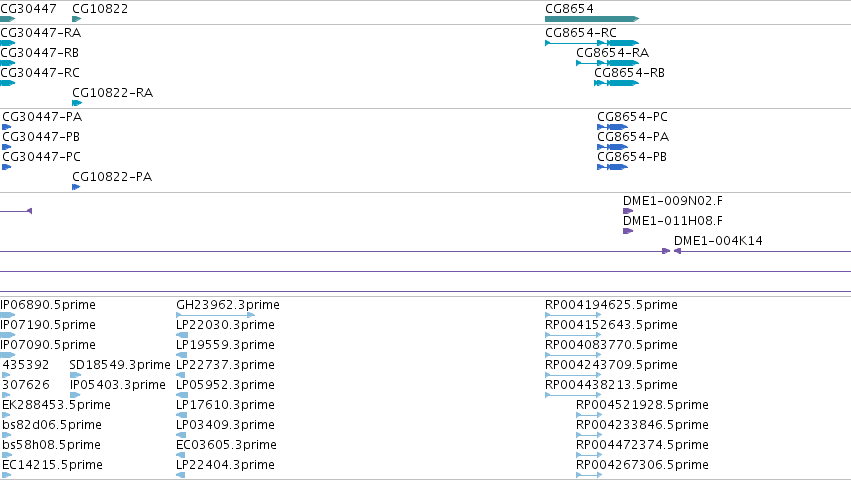Select the RP004243709.5prime EST label
851x480 pixels.
611,365
